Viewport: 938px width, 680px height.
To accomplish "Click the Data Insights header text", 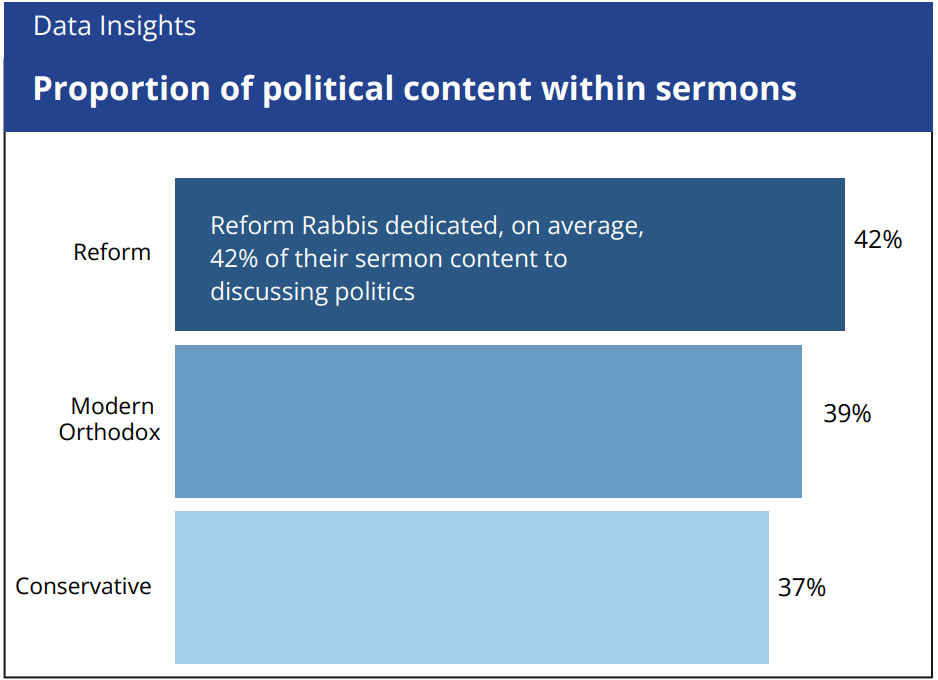I will (114, 26).
